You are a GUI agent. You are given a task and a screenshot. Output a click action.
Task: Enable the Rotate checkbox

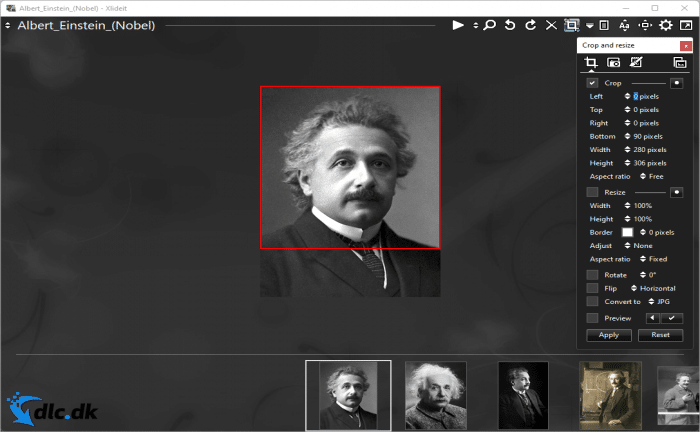(592, 275)
